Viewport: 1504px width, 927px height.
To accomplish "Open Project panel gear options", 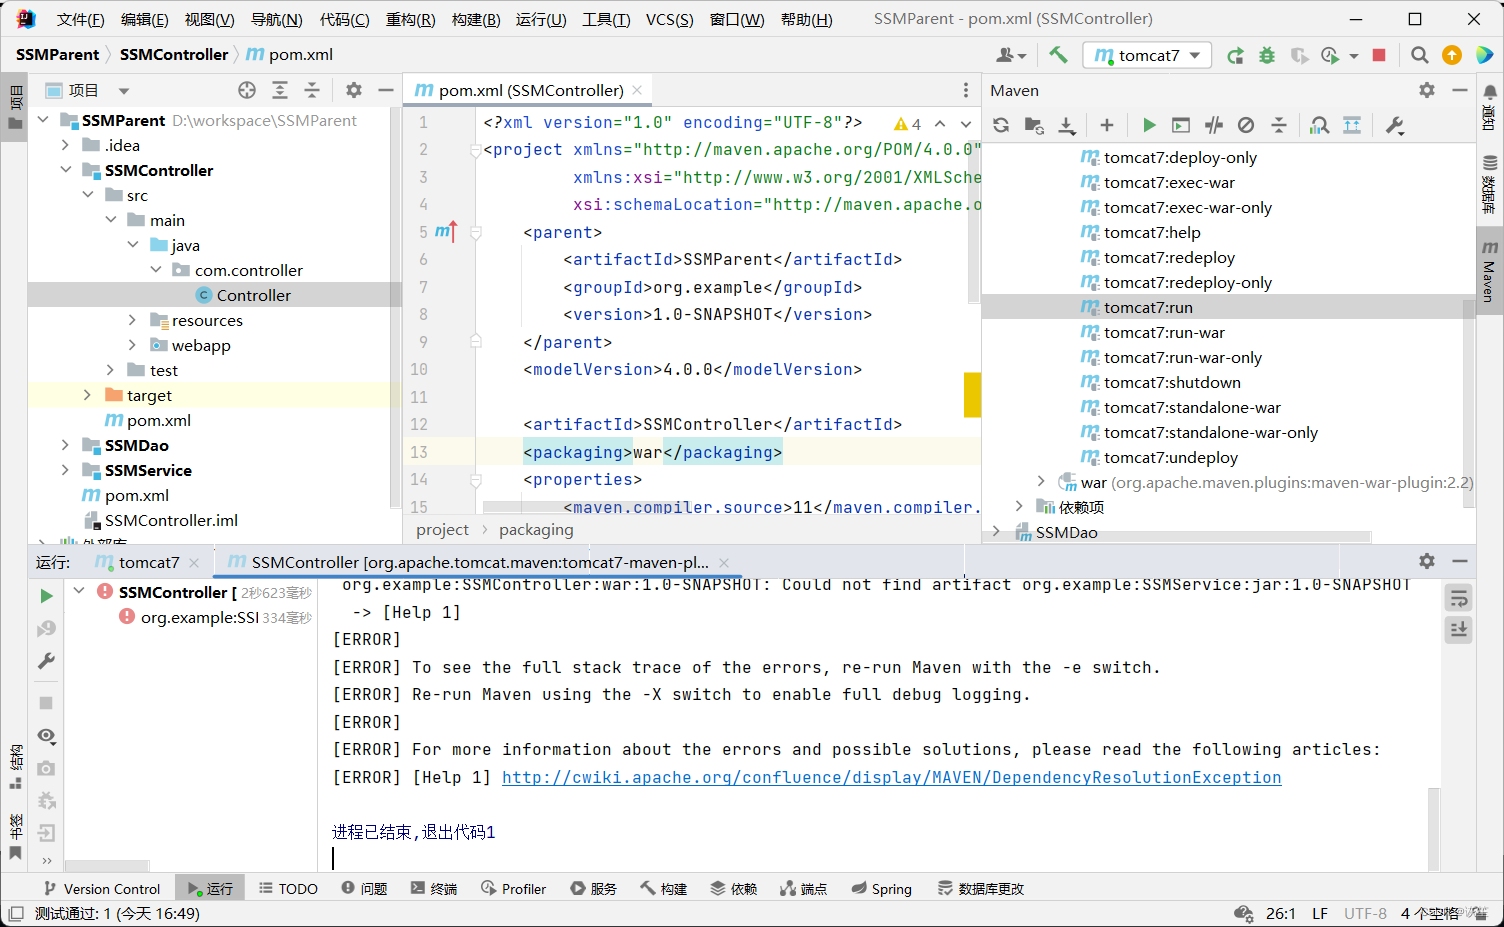I will coord(354,90).
